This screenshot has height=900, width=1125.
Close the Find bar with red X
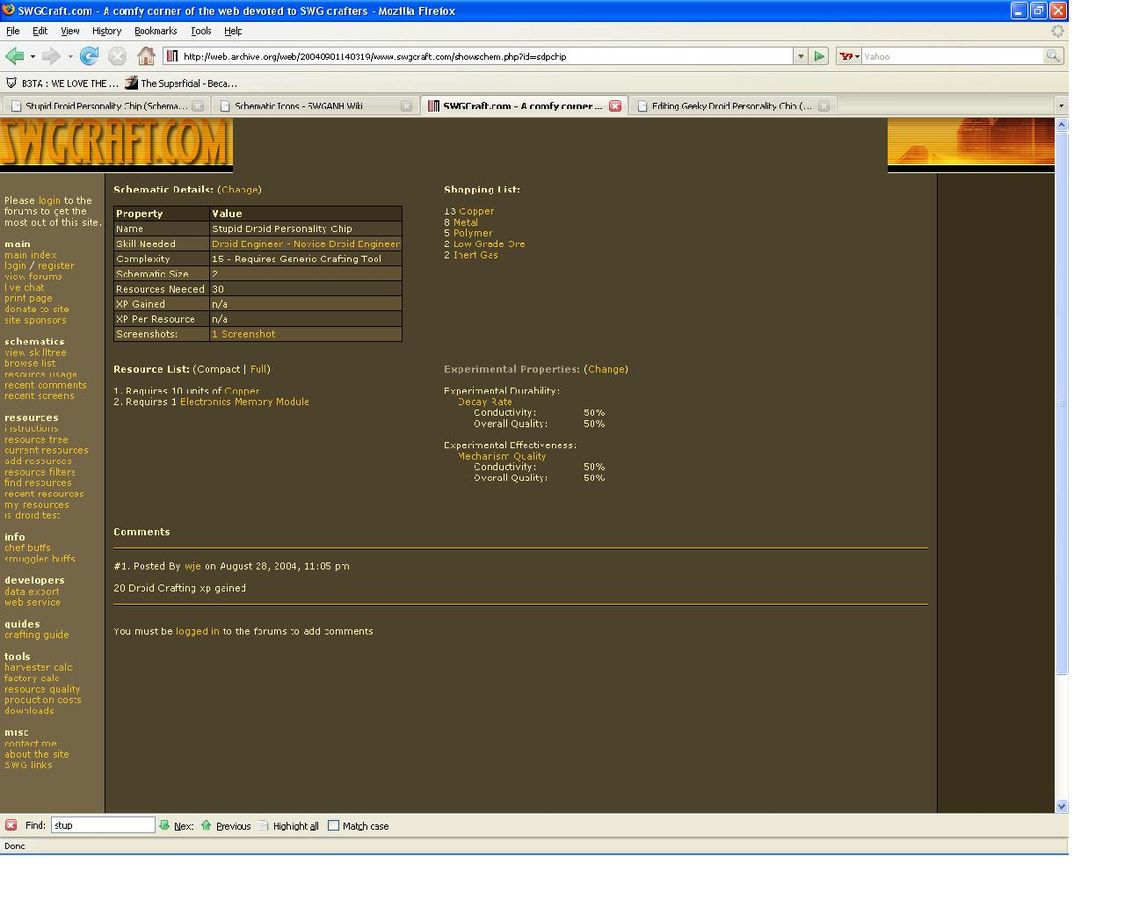coord(11,825)
